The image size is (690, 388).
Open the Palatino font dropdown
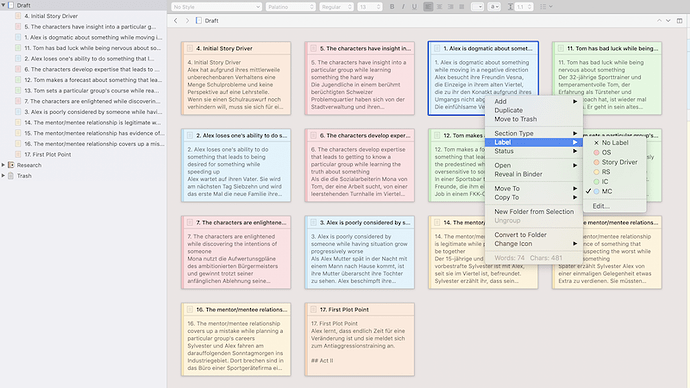[290, 7]
